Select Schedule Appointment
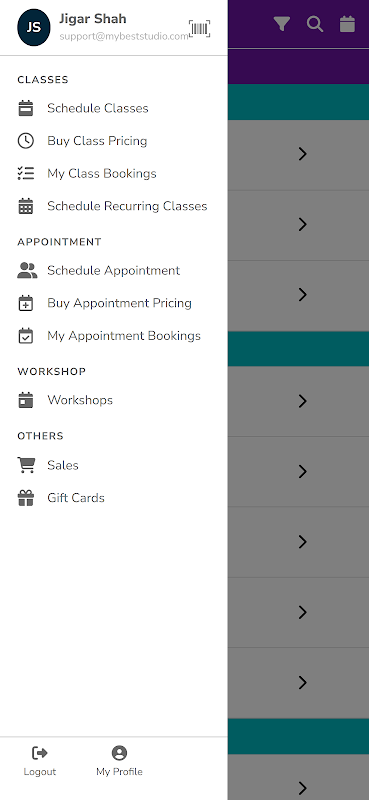This screenshot has width=369, height=800. (113, 270)
